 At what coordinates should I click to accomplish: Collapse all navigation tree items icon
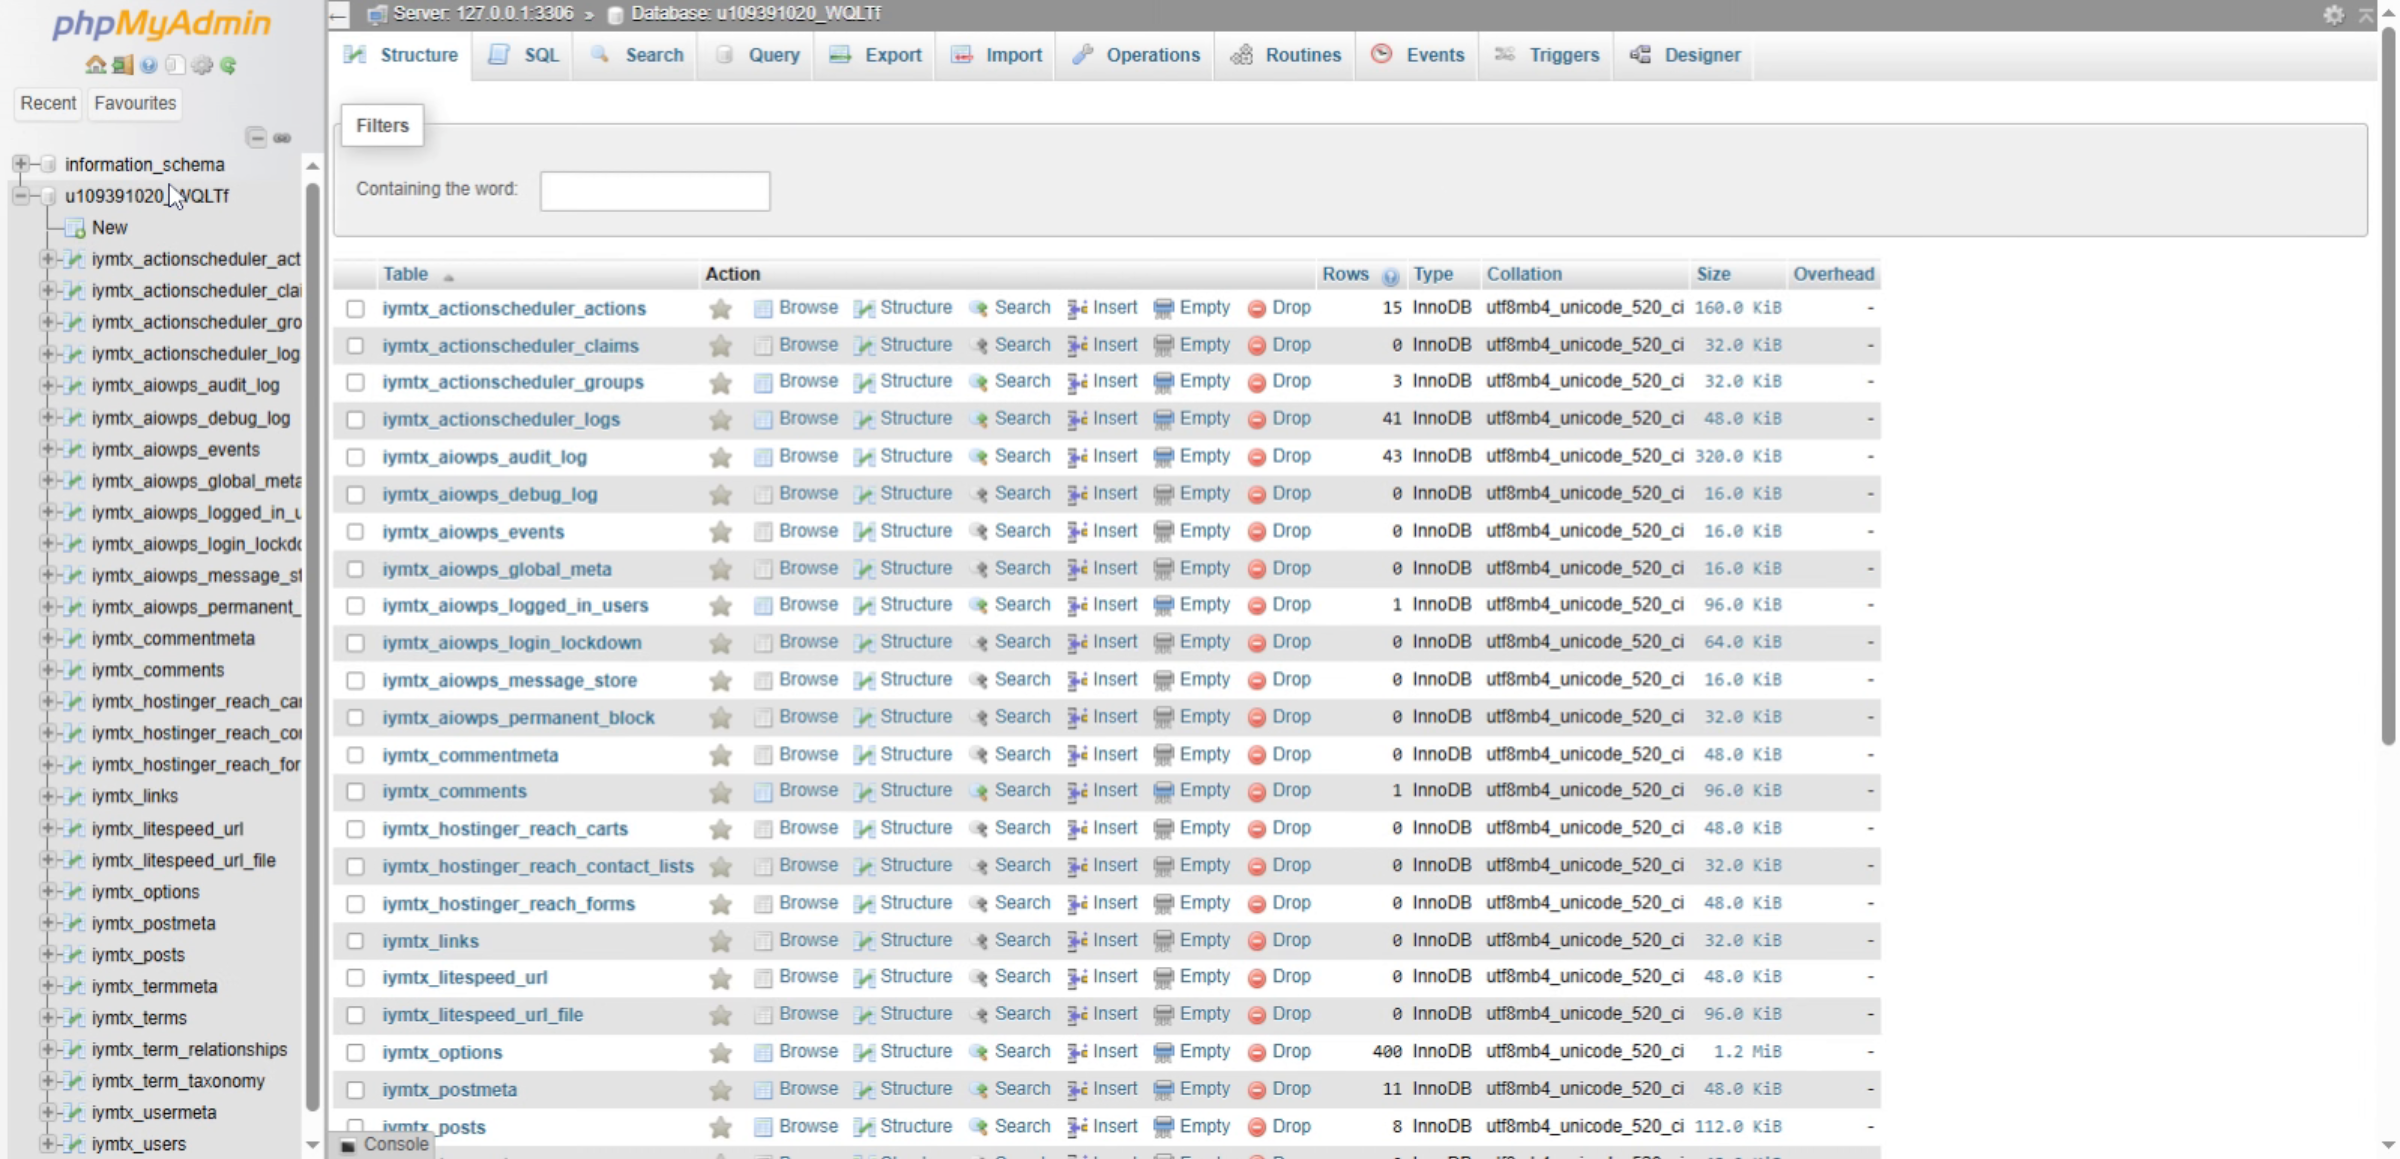[256, 137]
